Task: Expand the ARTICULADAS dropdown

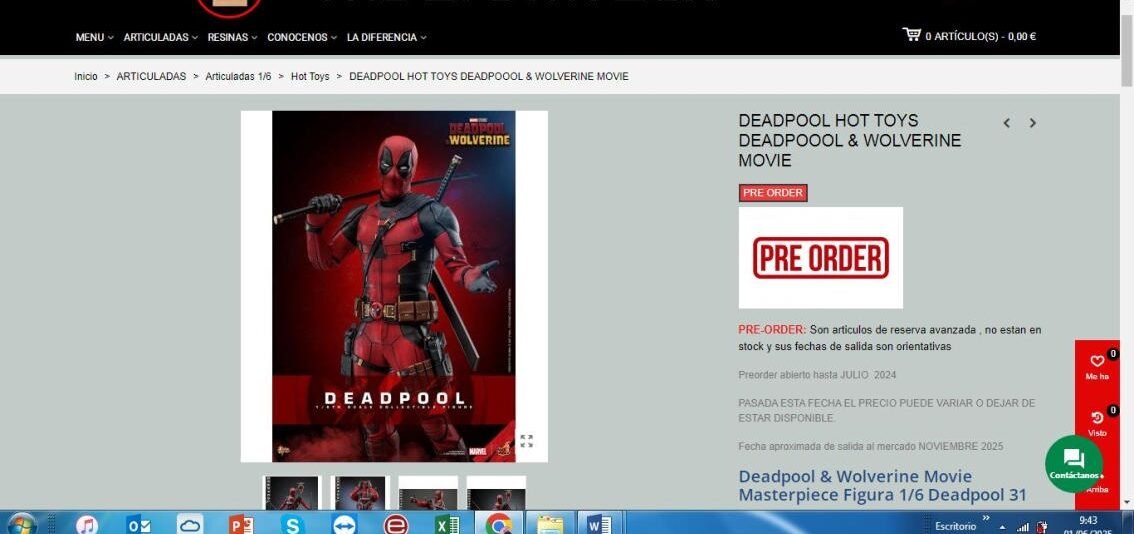Action: click(x=161, y=37)
